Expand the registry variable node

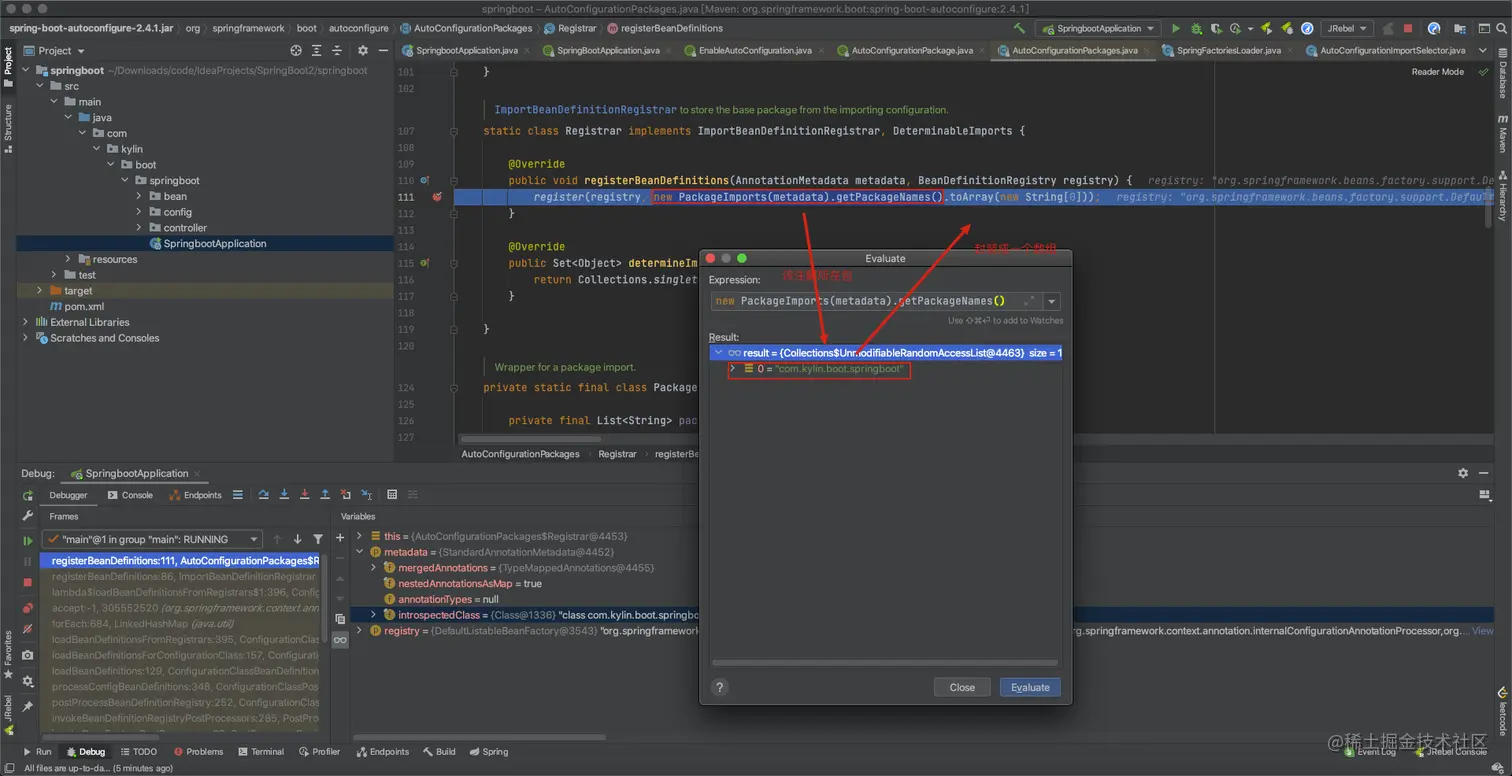[360, 631]
